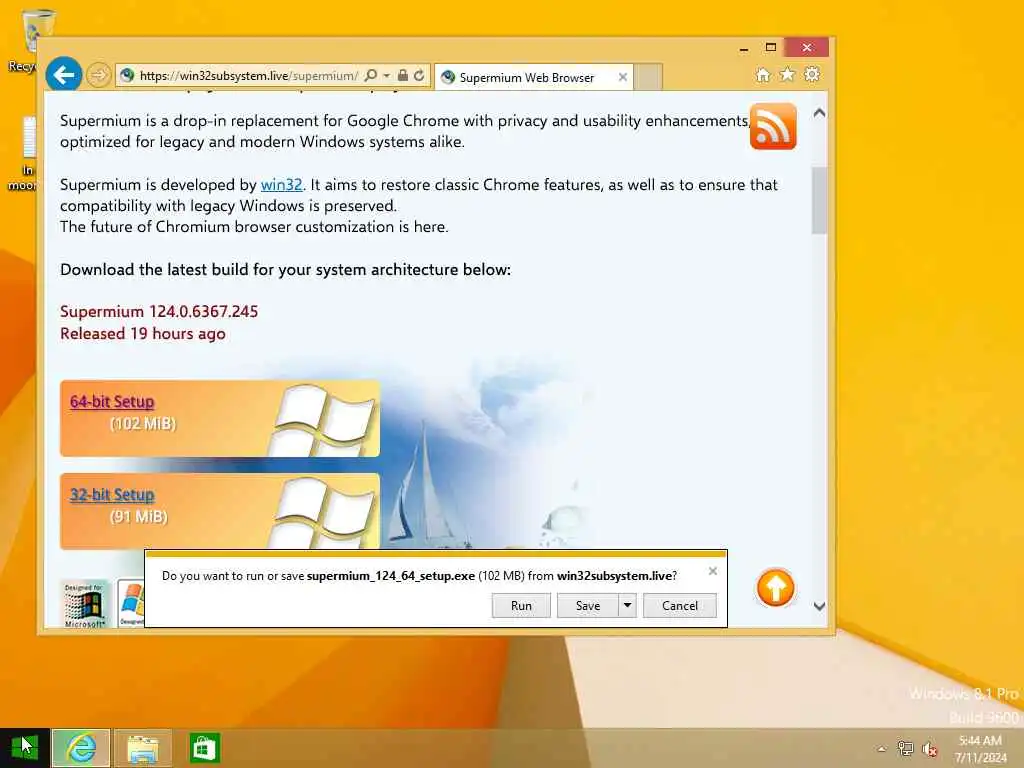Launch the Windows Store taskbar icon

coord(204,748)
